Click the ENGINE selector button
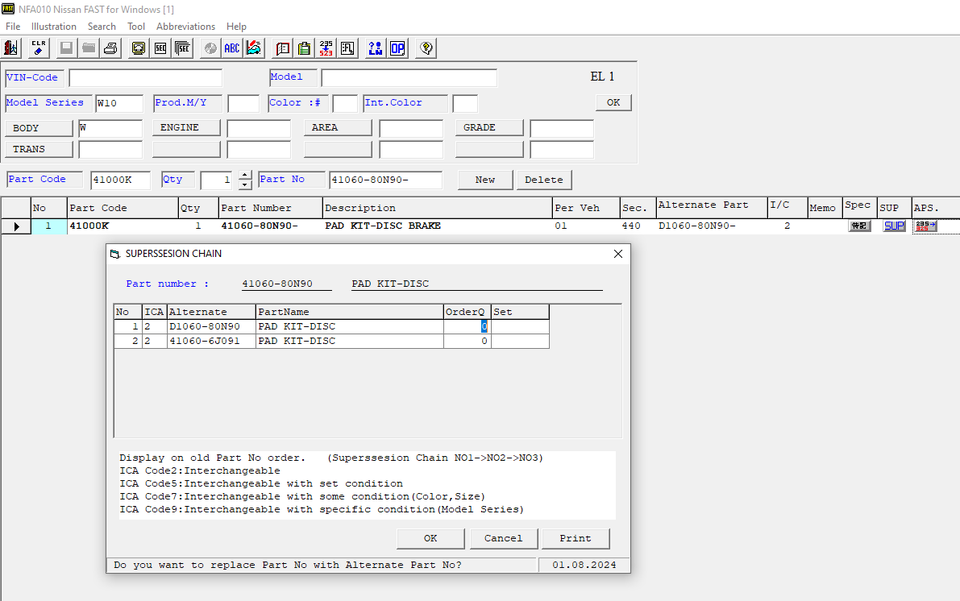The height and width of the screenshot is (601, 960). click(x=185, y=128)
